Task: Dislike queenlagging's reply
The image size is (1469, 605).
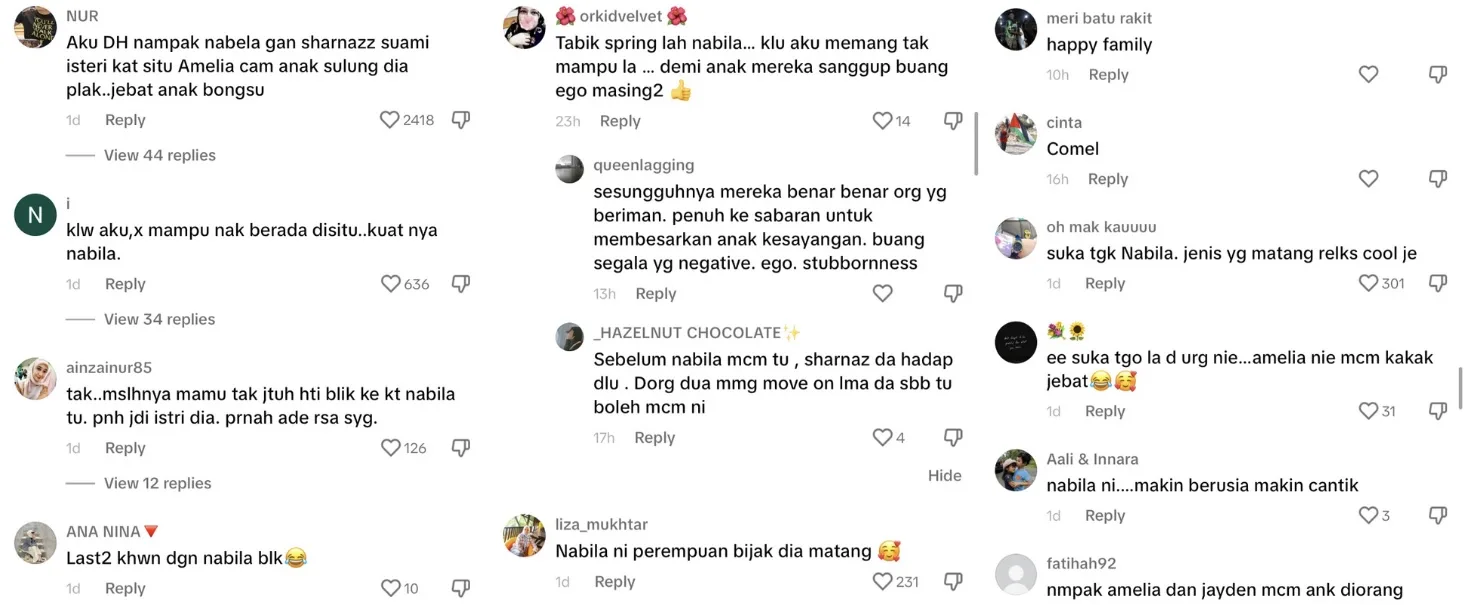Action: (953, 294)
